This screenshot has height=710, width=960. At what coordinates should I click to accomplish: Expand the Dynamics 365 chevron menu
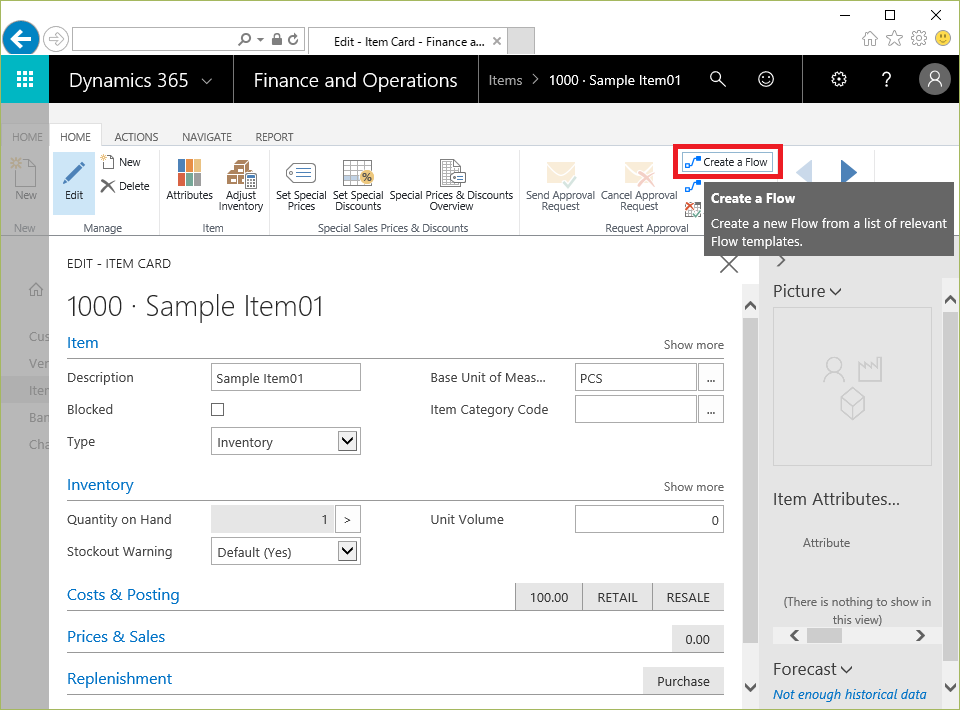click(207, 81)
